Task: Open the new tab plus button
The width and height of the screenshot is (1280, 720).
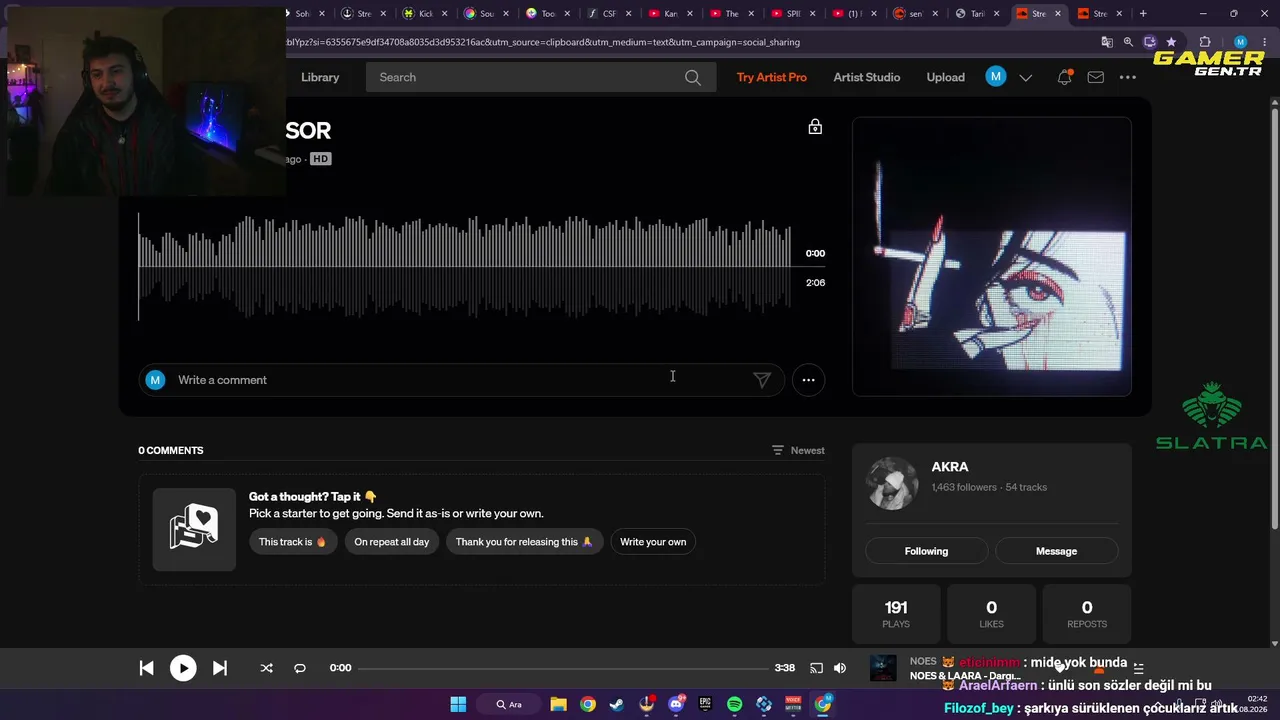Action: coord(1143,14)
